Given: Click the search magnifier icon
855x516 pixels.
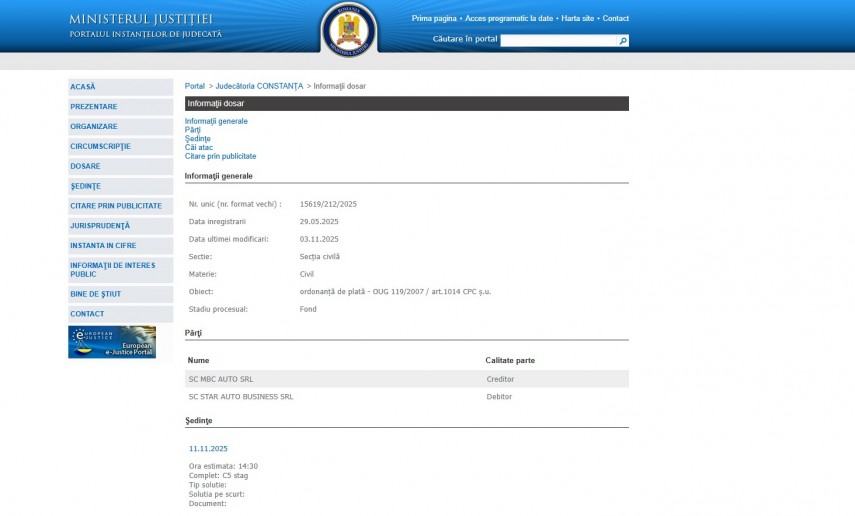Looking at the screenshot, I should 623,41.
